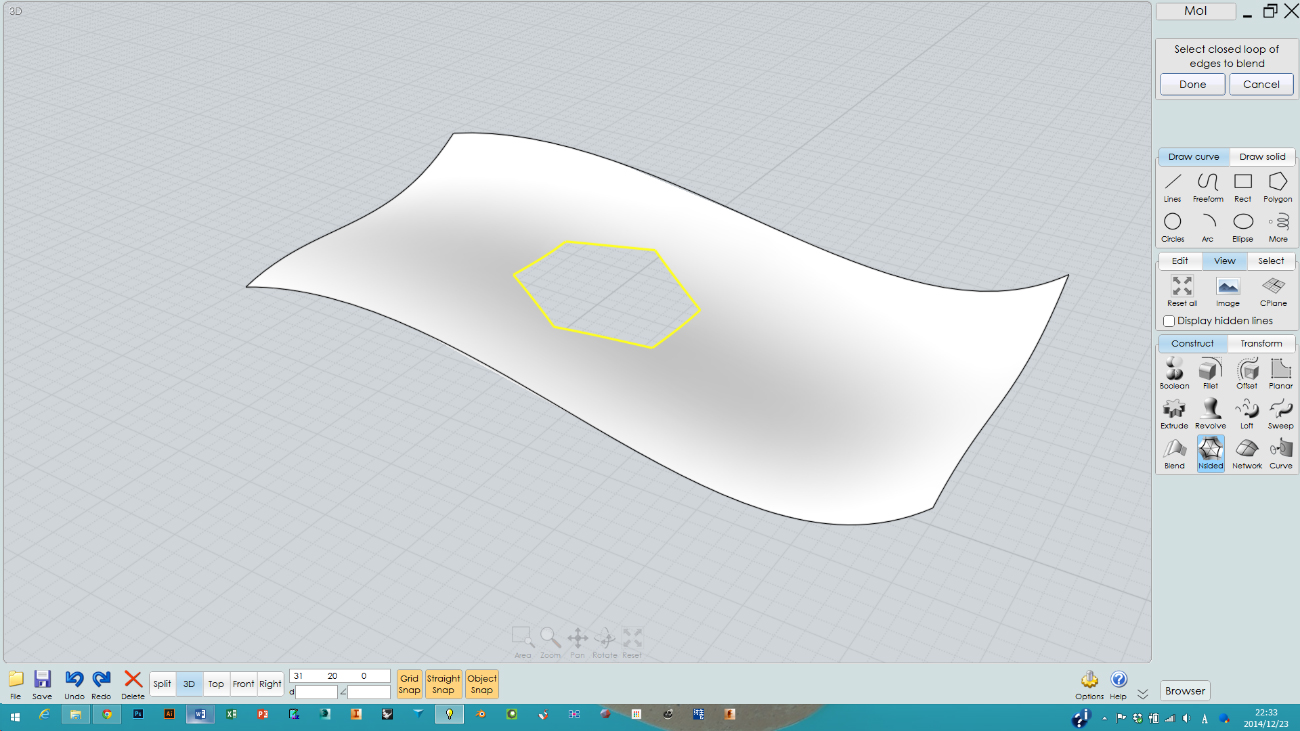Viewport: 1300px width, 731px height.
Task: Toggle Grid Snap
Action: click(409, 684)
